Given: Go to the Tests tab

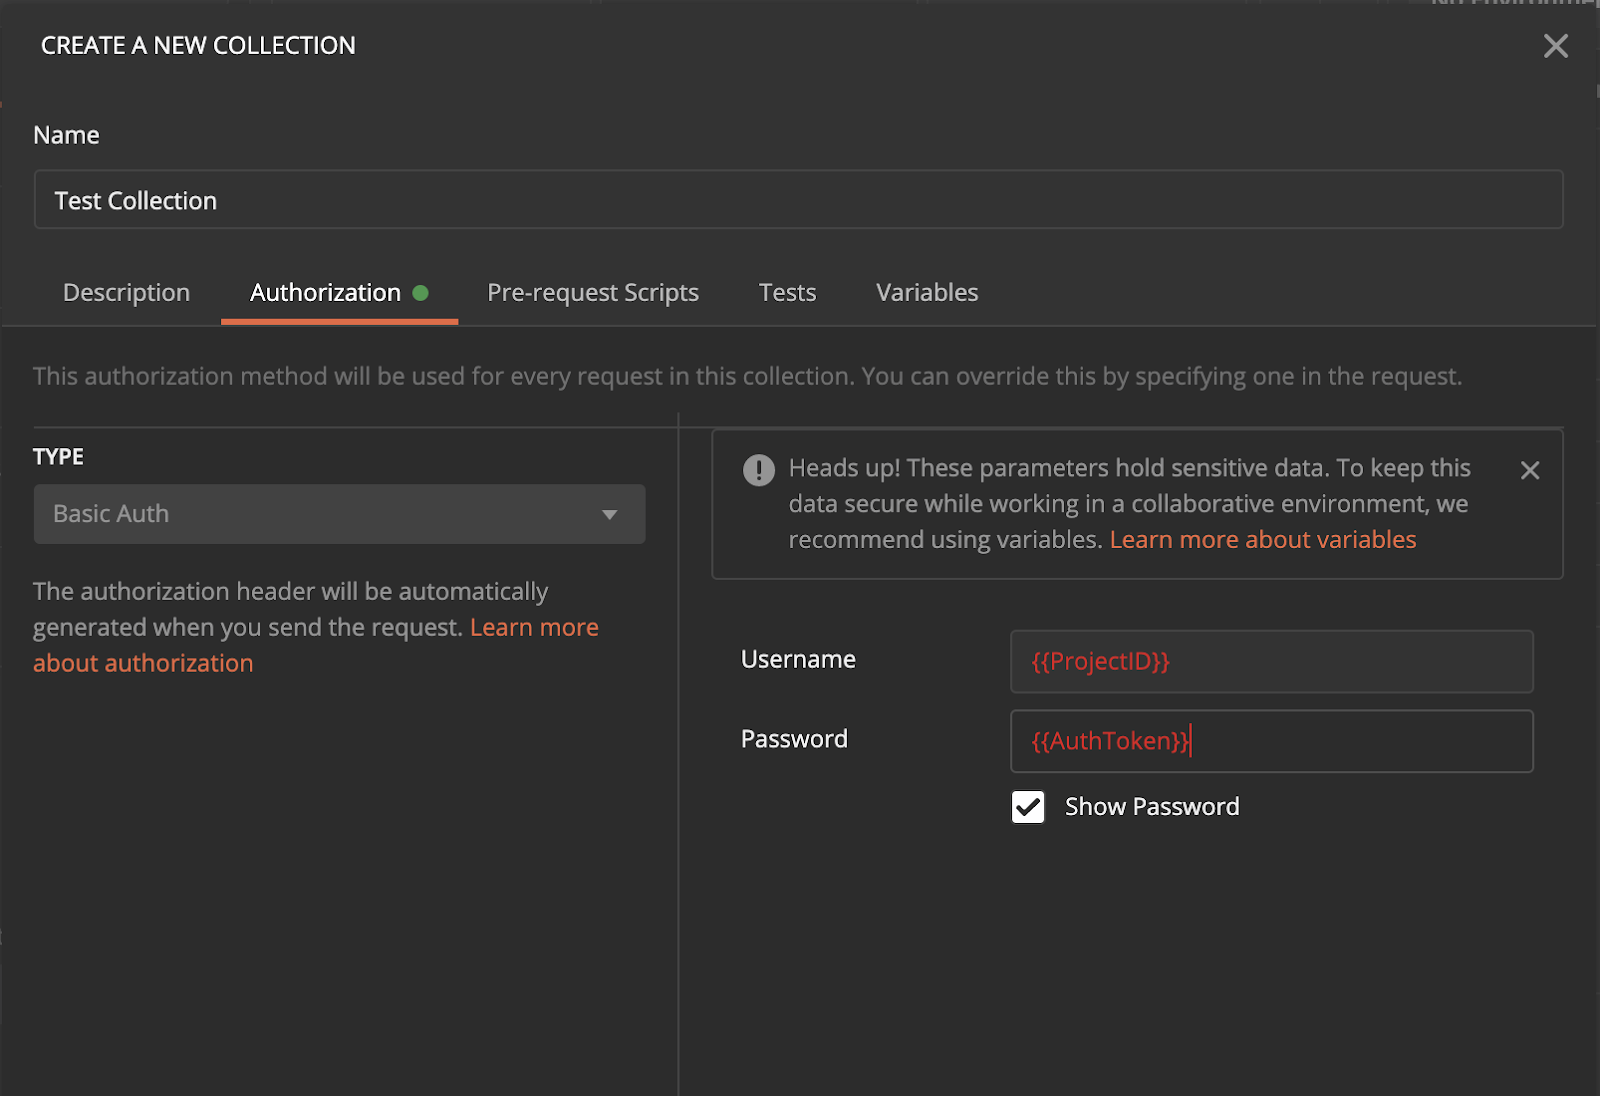Looking at the screenshot, I should 787,293.
